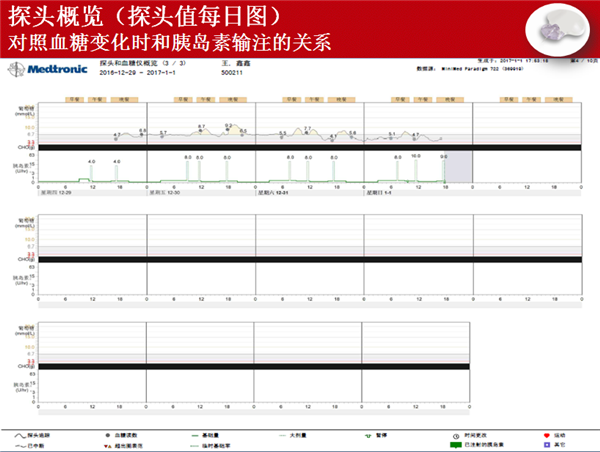Click the purple square 其它 legend icon
Viewport: 600px width, 452px height.
[x=547, y=445]
